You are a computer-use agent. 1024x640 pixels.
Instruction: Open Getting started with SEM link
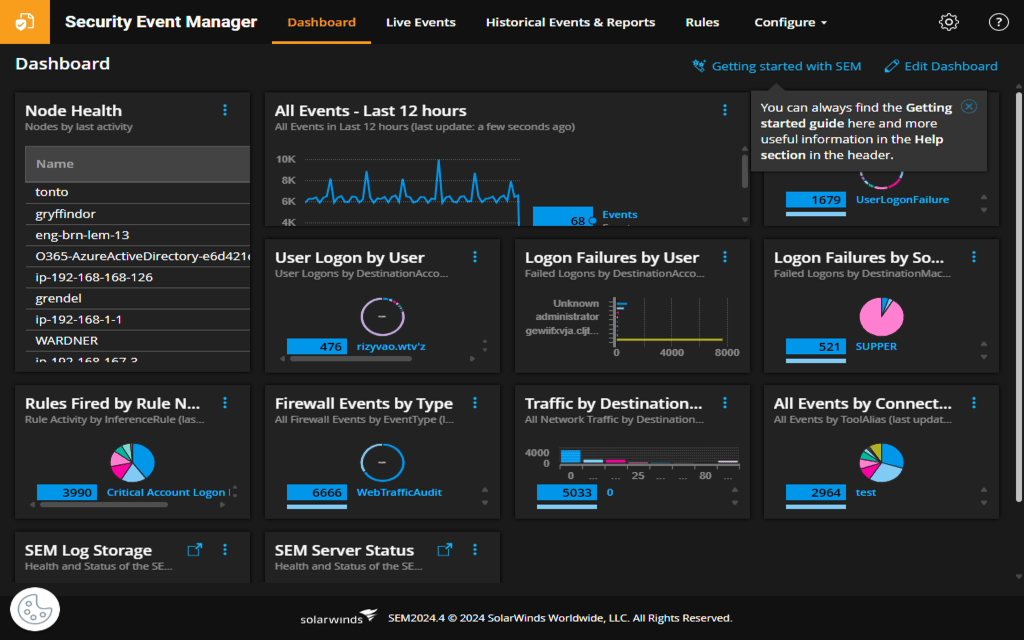point(786,66)
